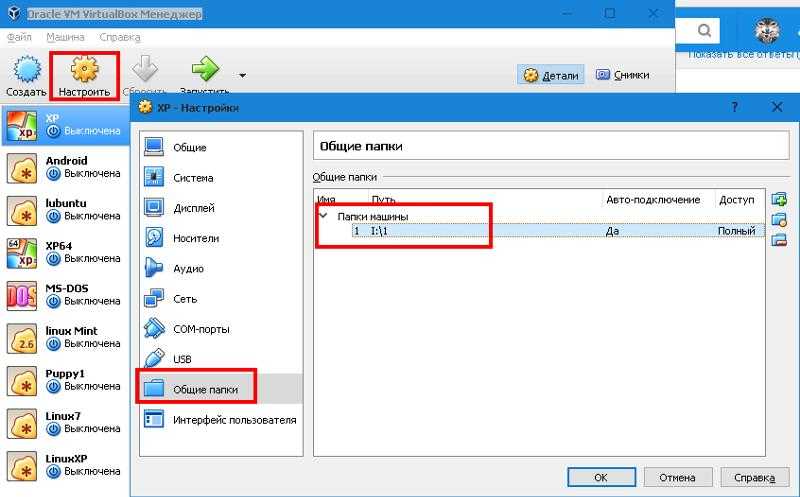Viewport: 800px width, 497px height.
Task: Click the OK button
Action: 601,477
